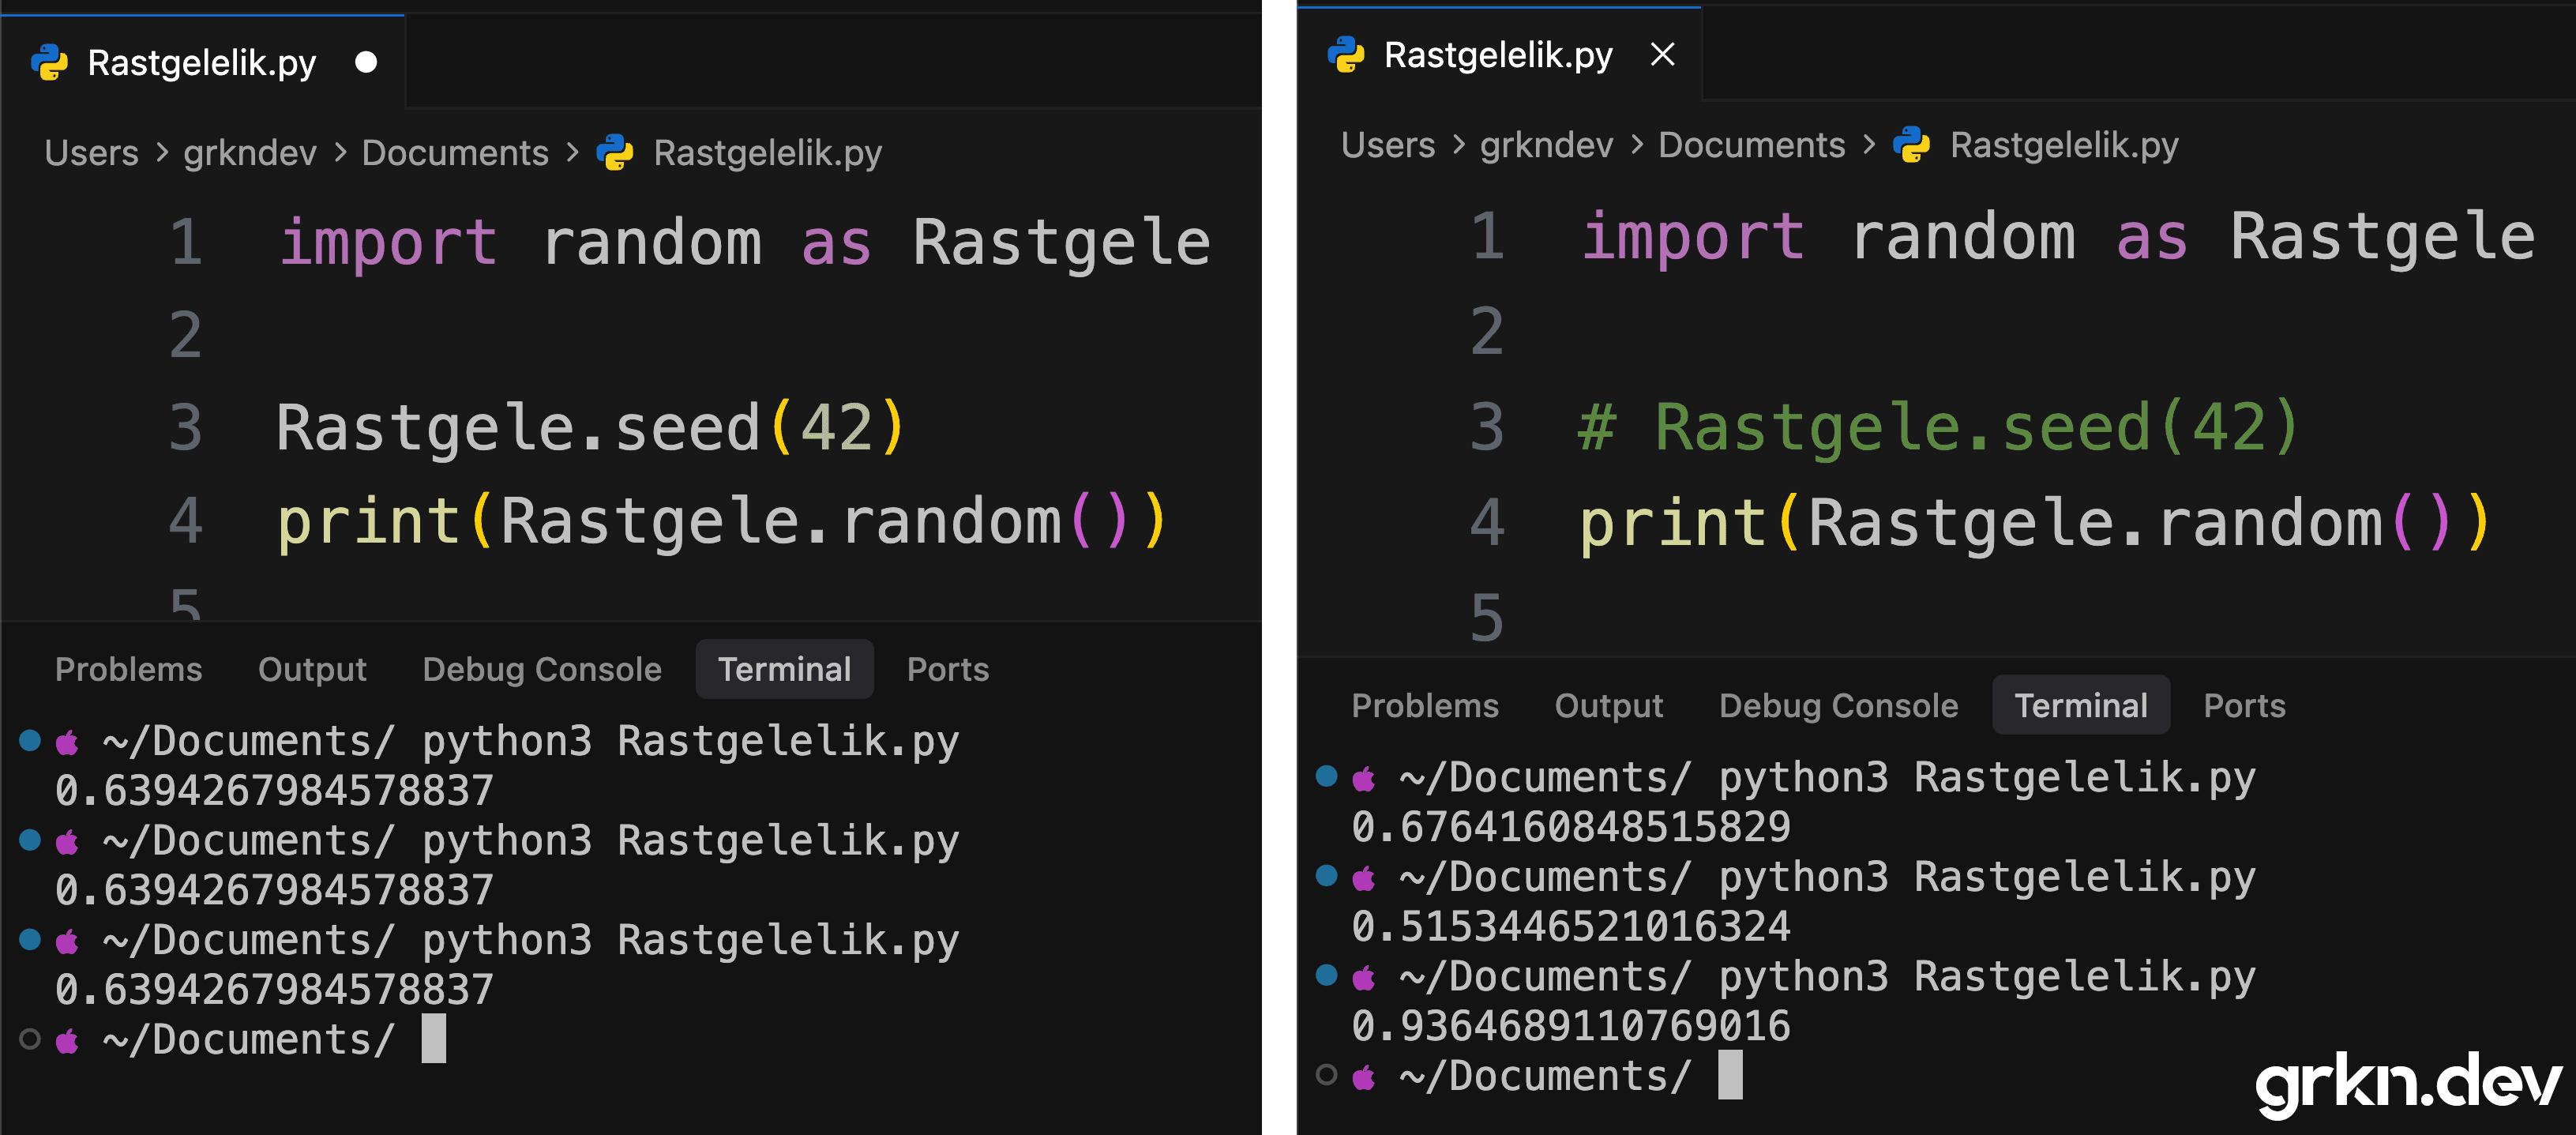The height and width of the screenshot is (1135, 2576).
Task: Open Users breadcrumb in left window
Action: click(x=91, y=152)
